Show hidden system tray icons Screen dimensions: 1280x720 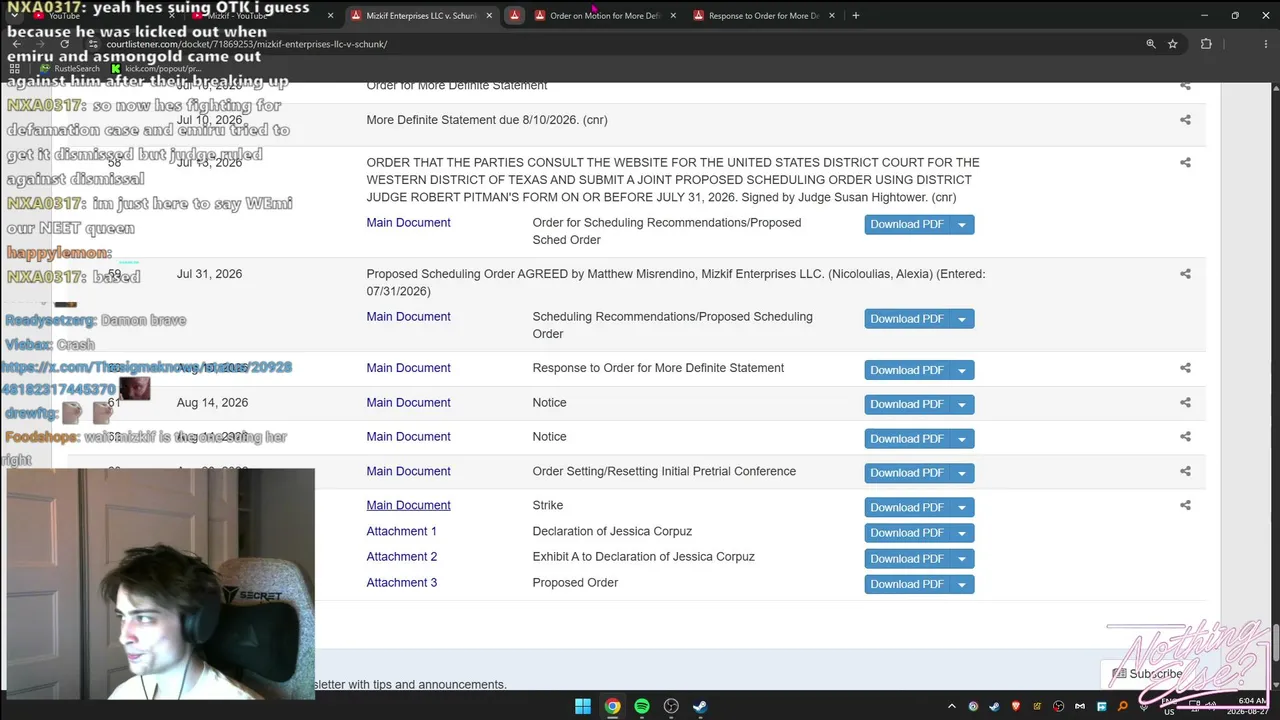(x=952, y=707)
